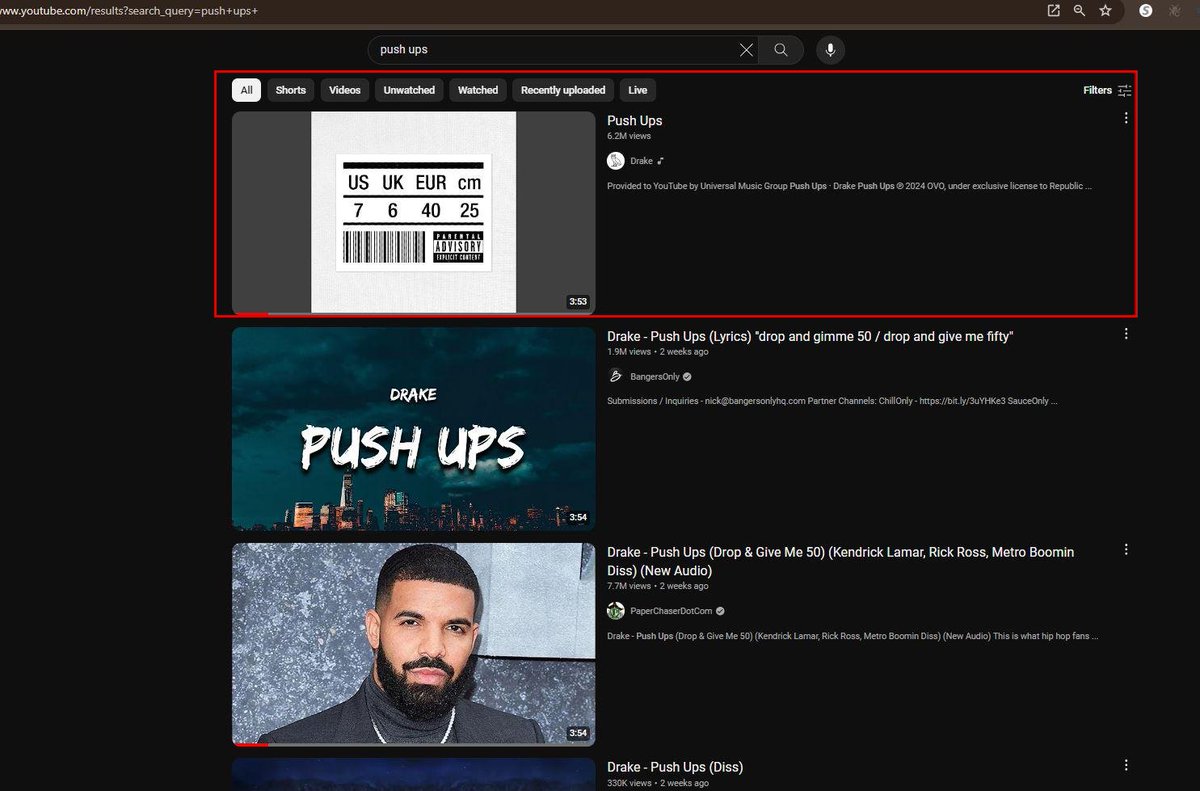Clear the search box with the X icon
This screenshot has width=1200, height=791.
pyautogui.click(x=746, y=50)
